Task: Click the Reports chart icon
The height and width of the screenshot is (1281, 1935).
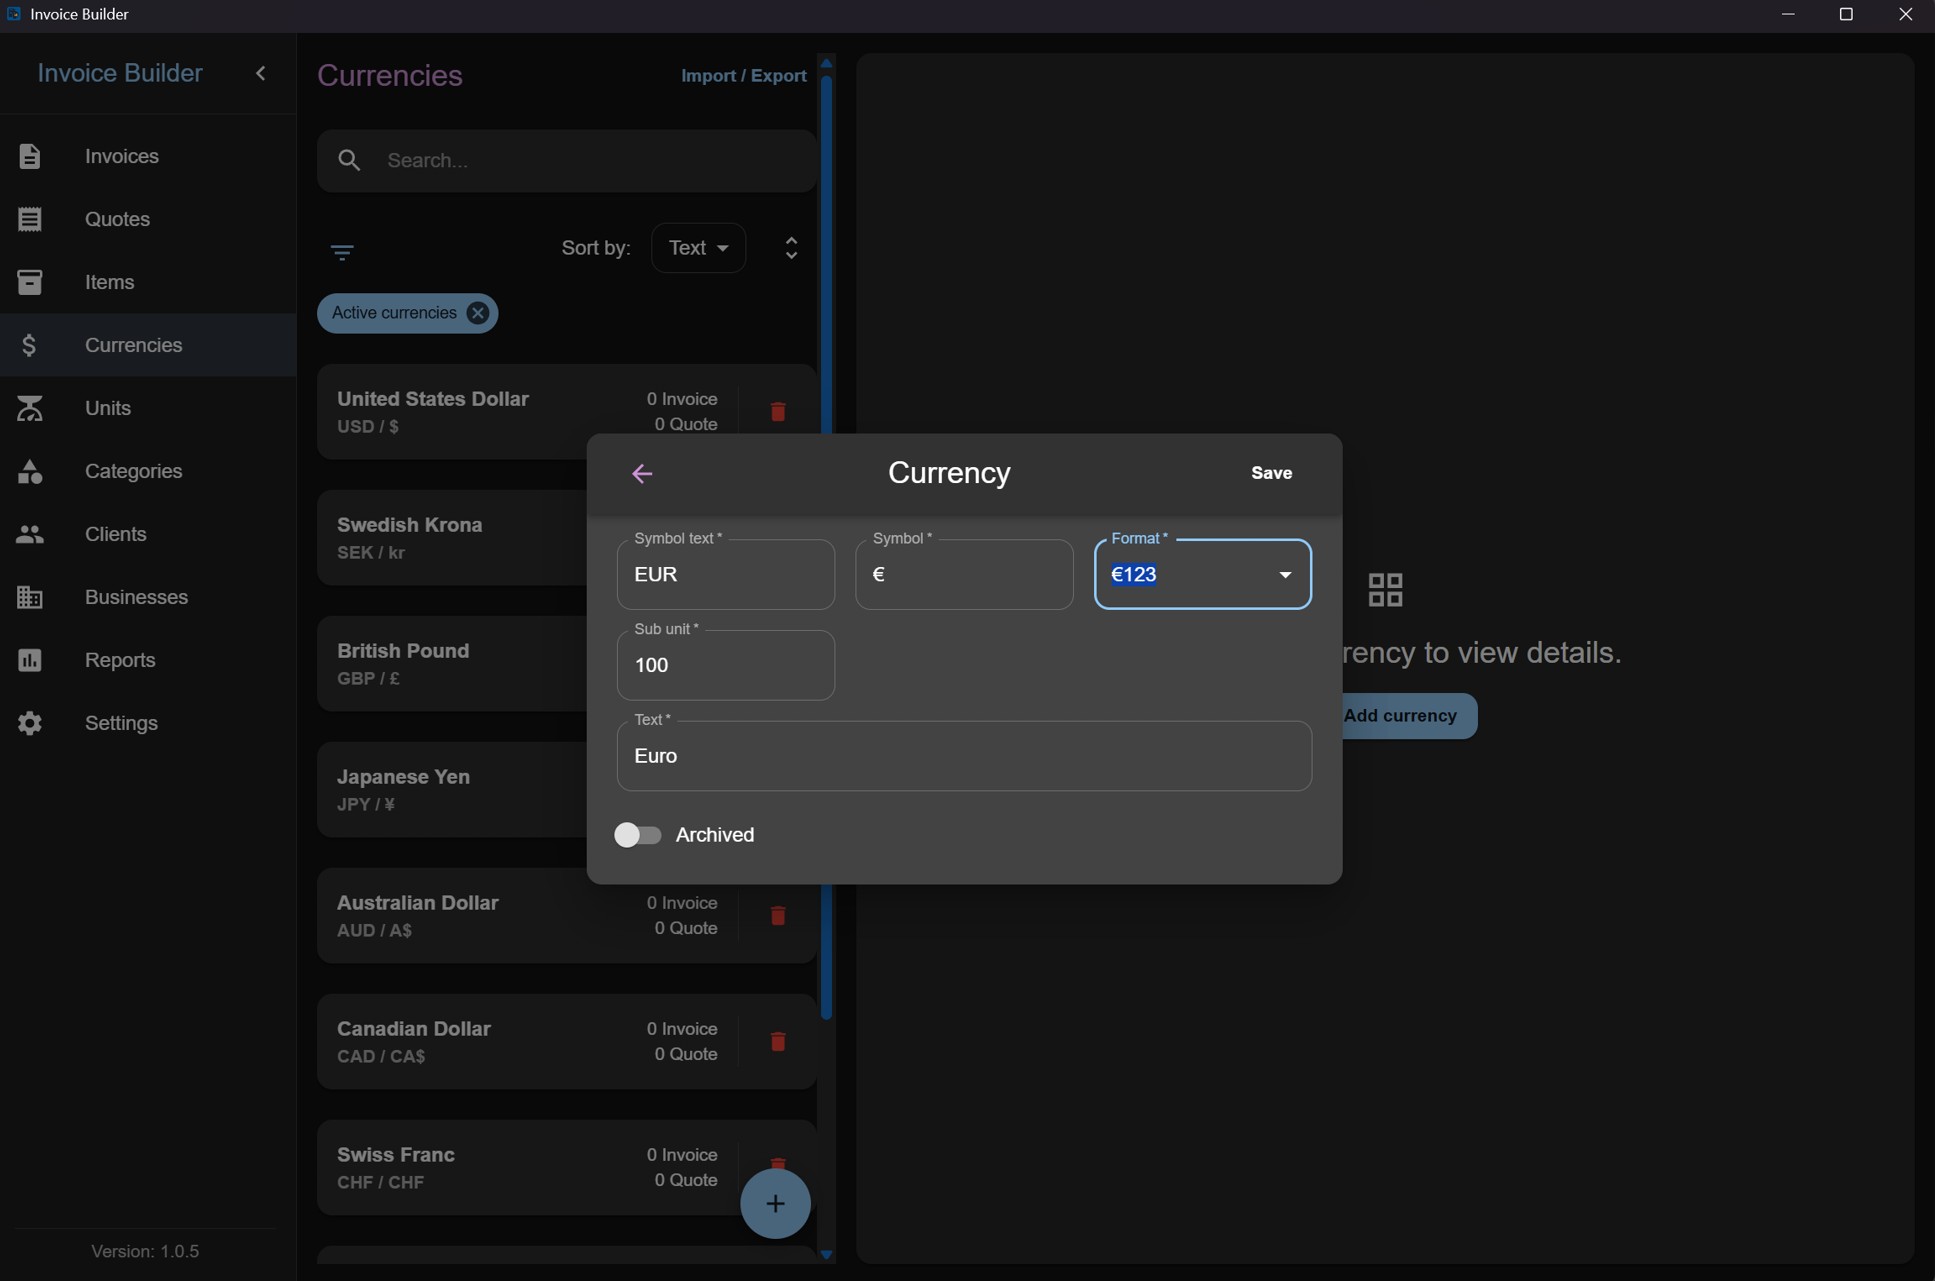Action: pyautogui.click(x=30, y=660)
